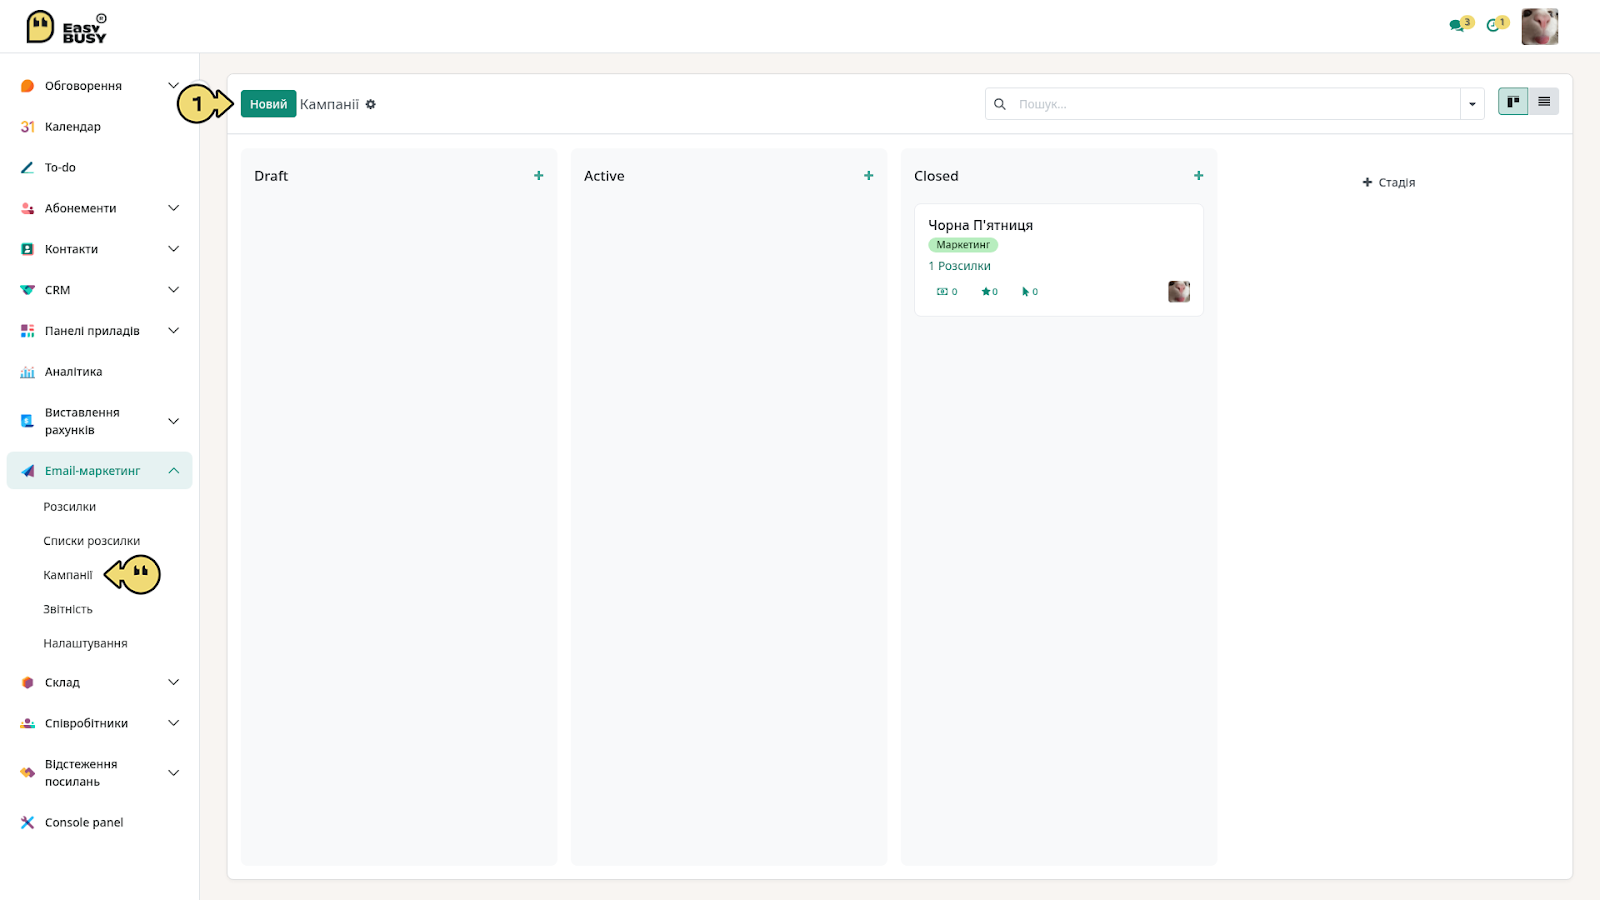The height and width of the screenshot is (900, 1600).
Task: Click the CRM sidebar icon
Action: click(27, 290)
